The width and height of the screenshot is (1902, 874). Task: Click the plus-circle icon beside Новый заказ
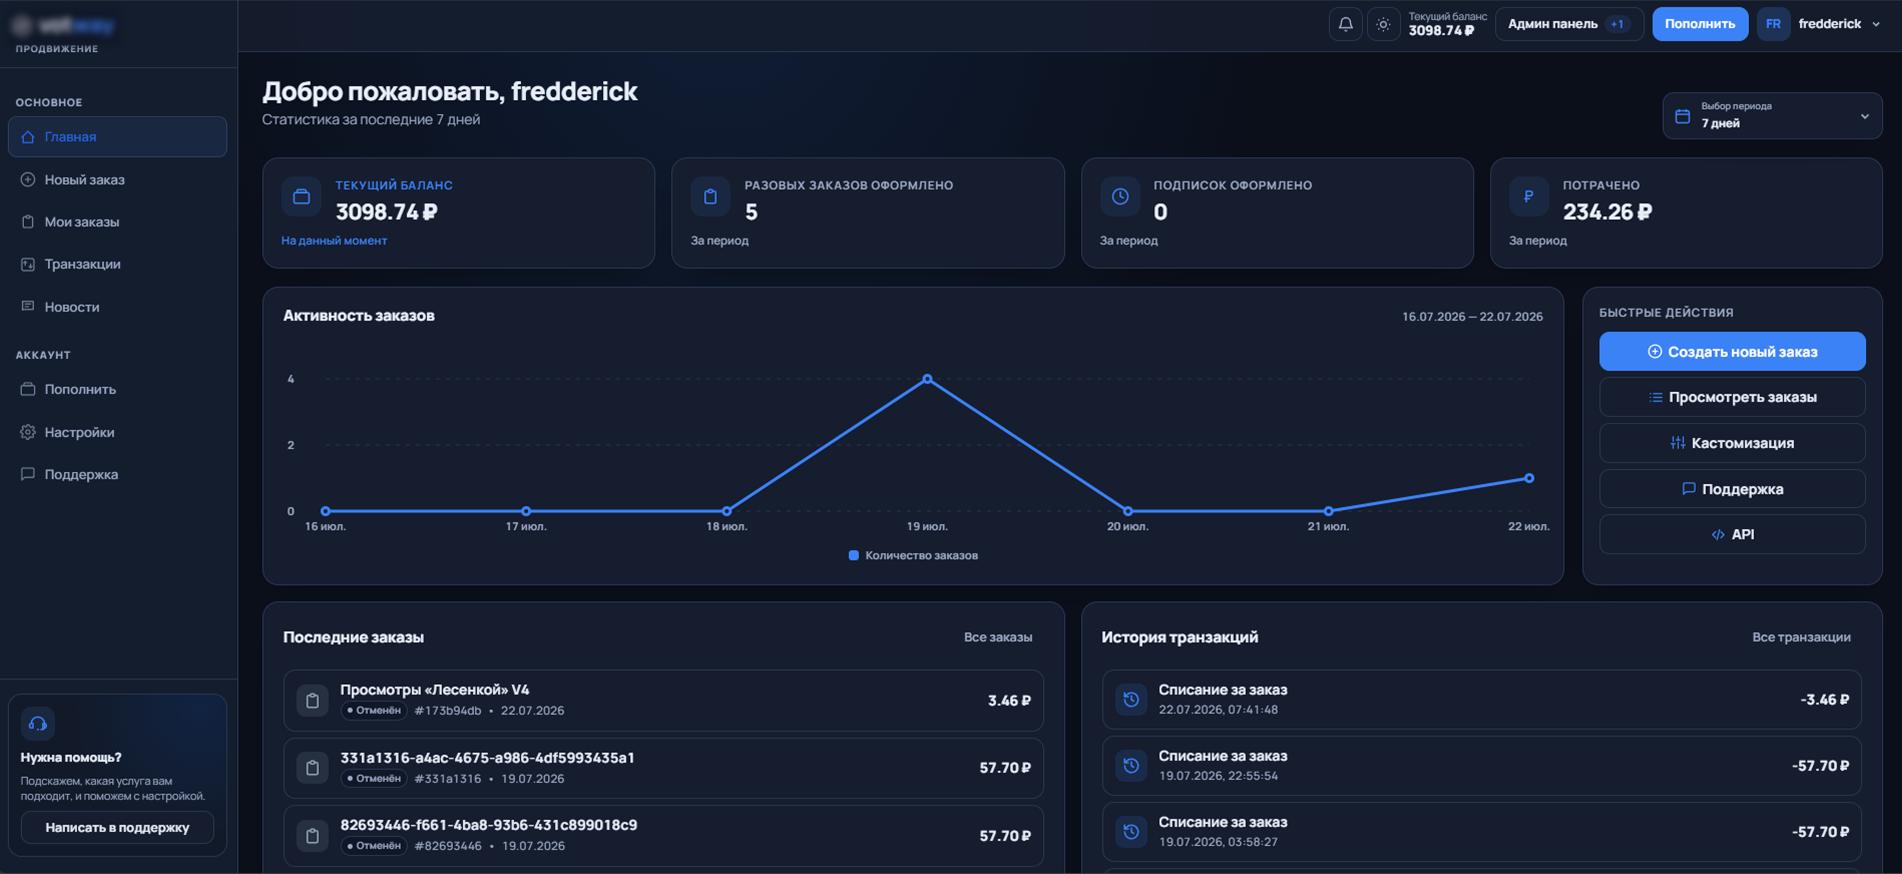[x=28, y=180]
